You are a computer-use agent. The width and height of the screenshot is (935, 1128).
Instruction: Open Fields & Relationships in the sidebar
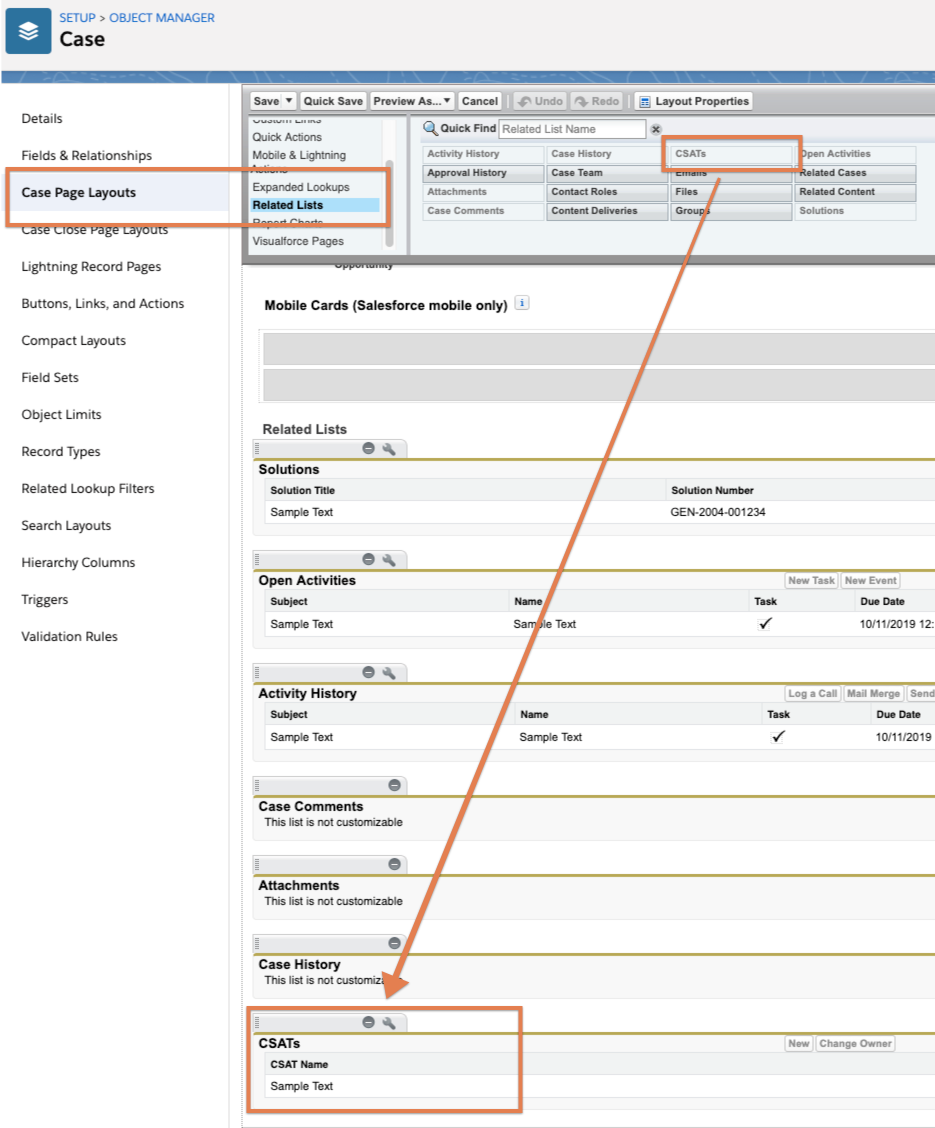tap(87, 155)
